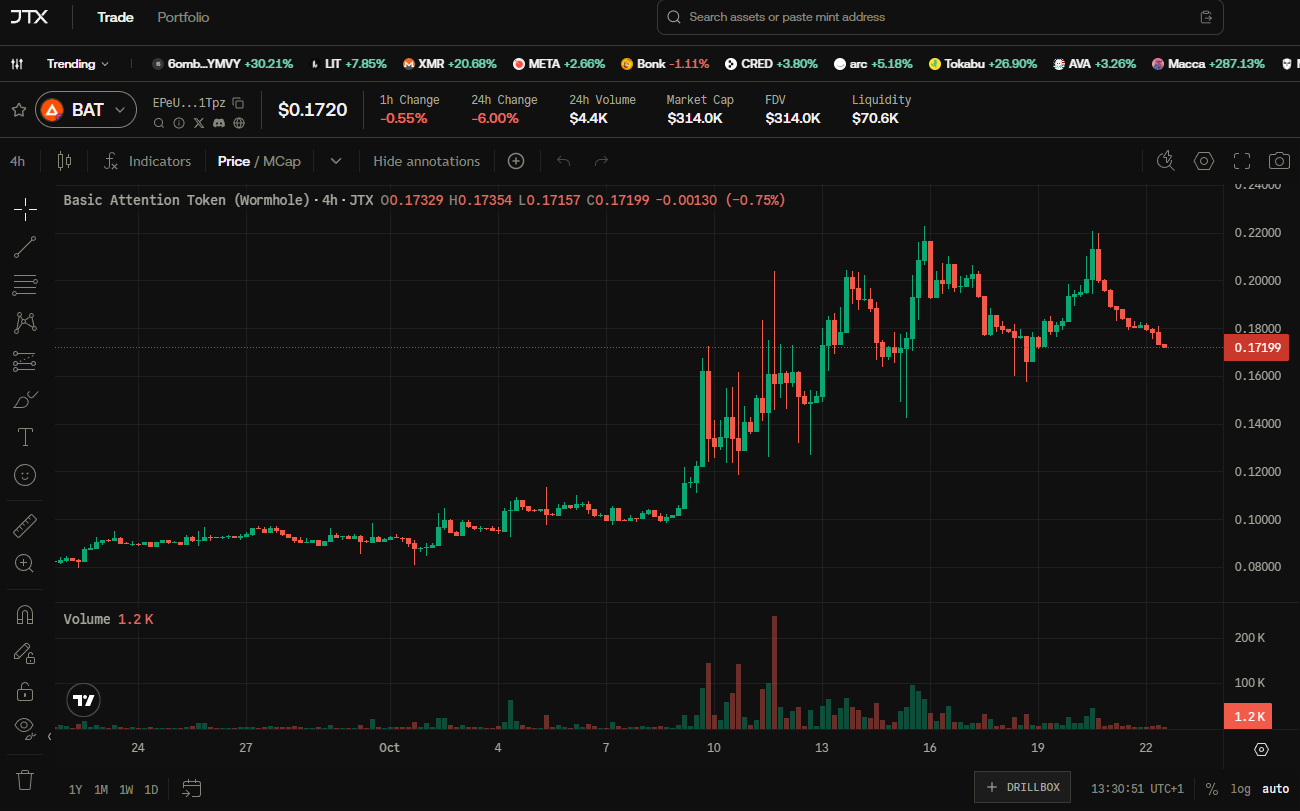Enter fullscreen chart mode
This screenshot has height=811, width=1300.
1242,161
